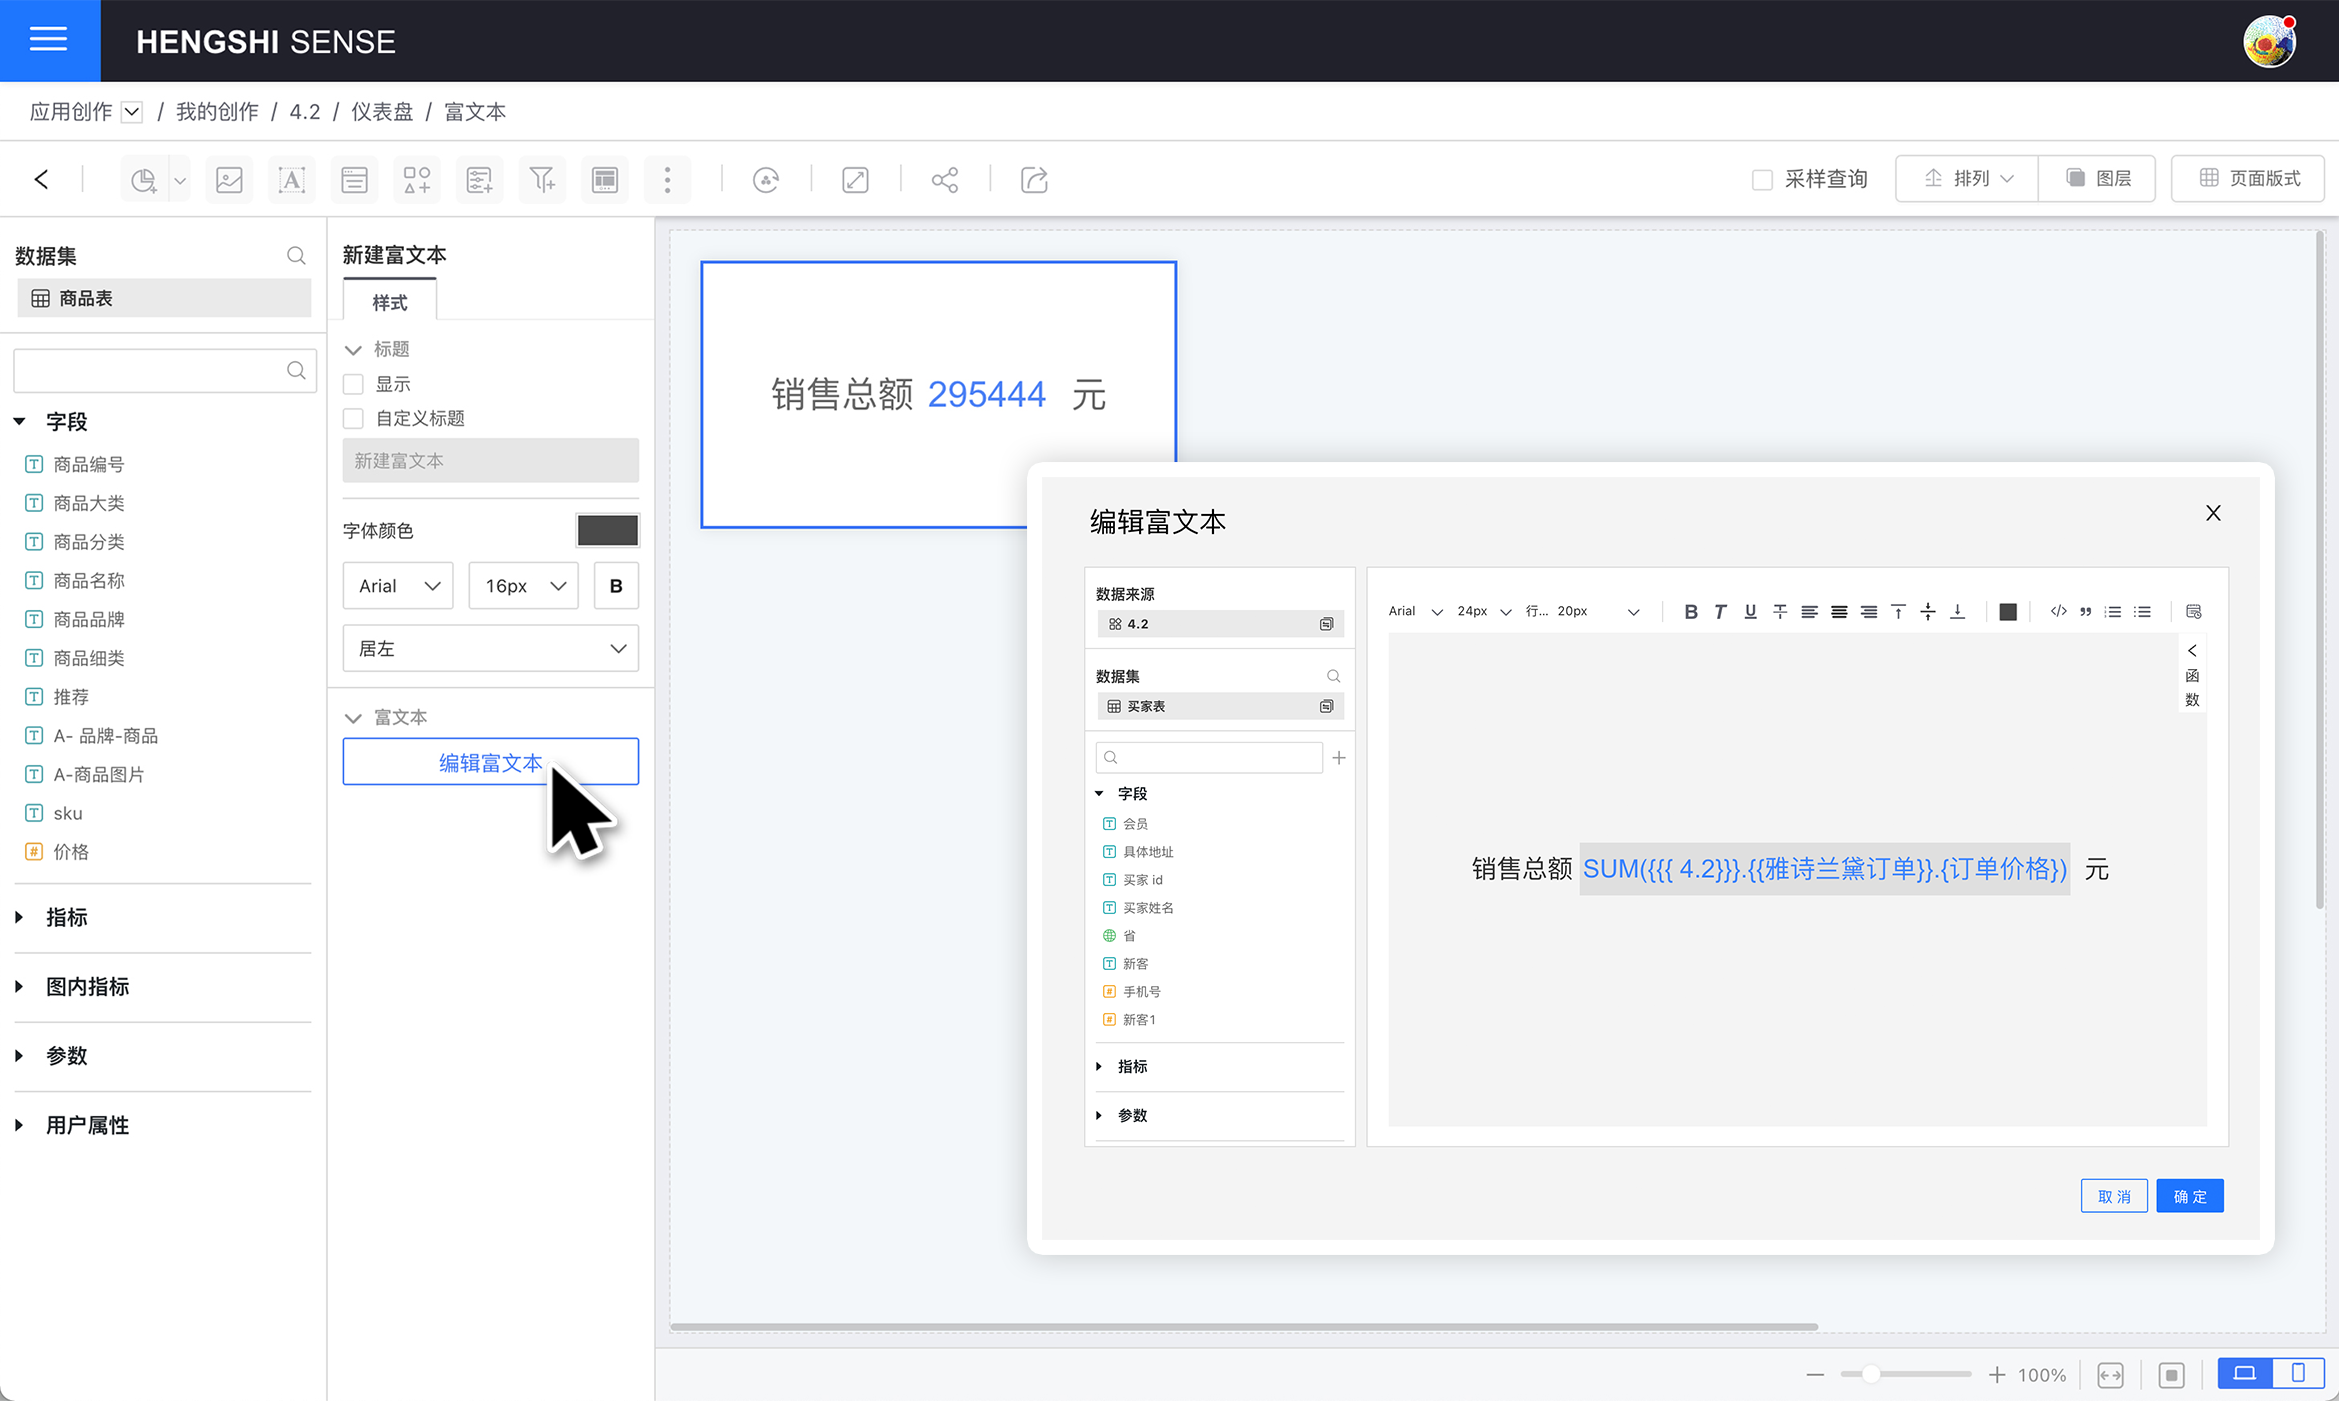Collapse the 标题 section
The image size is (2339, 1401).
click(x=353, y=349)
